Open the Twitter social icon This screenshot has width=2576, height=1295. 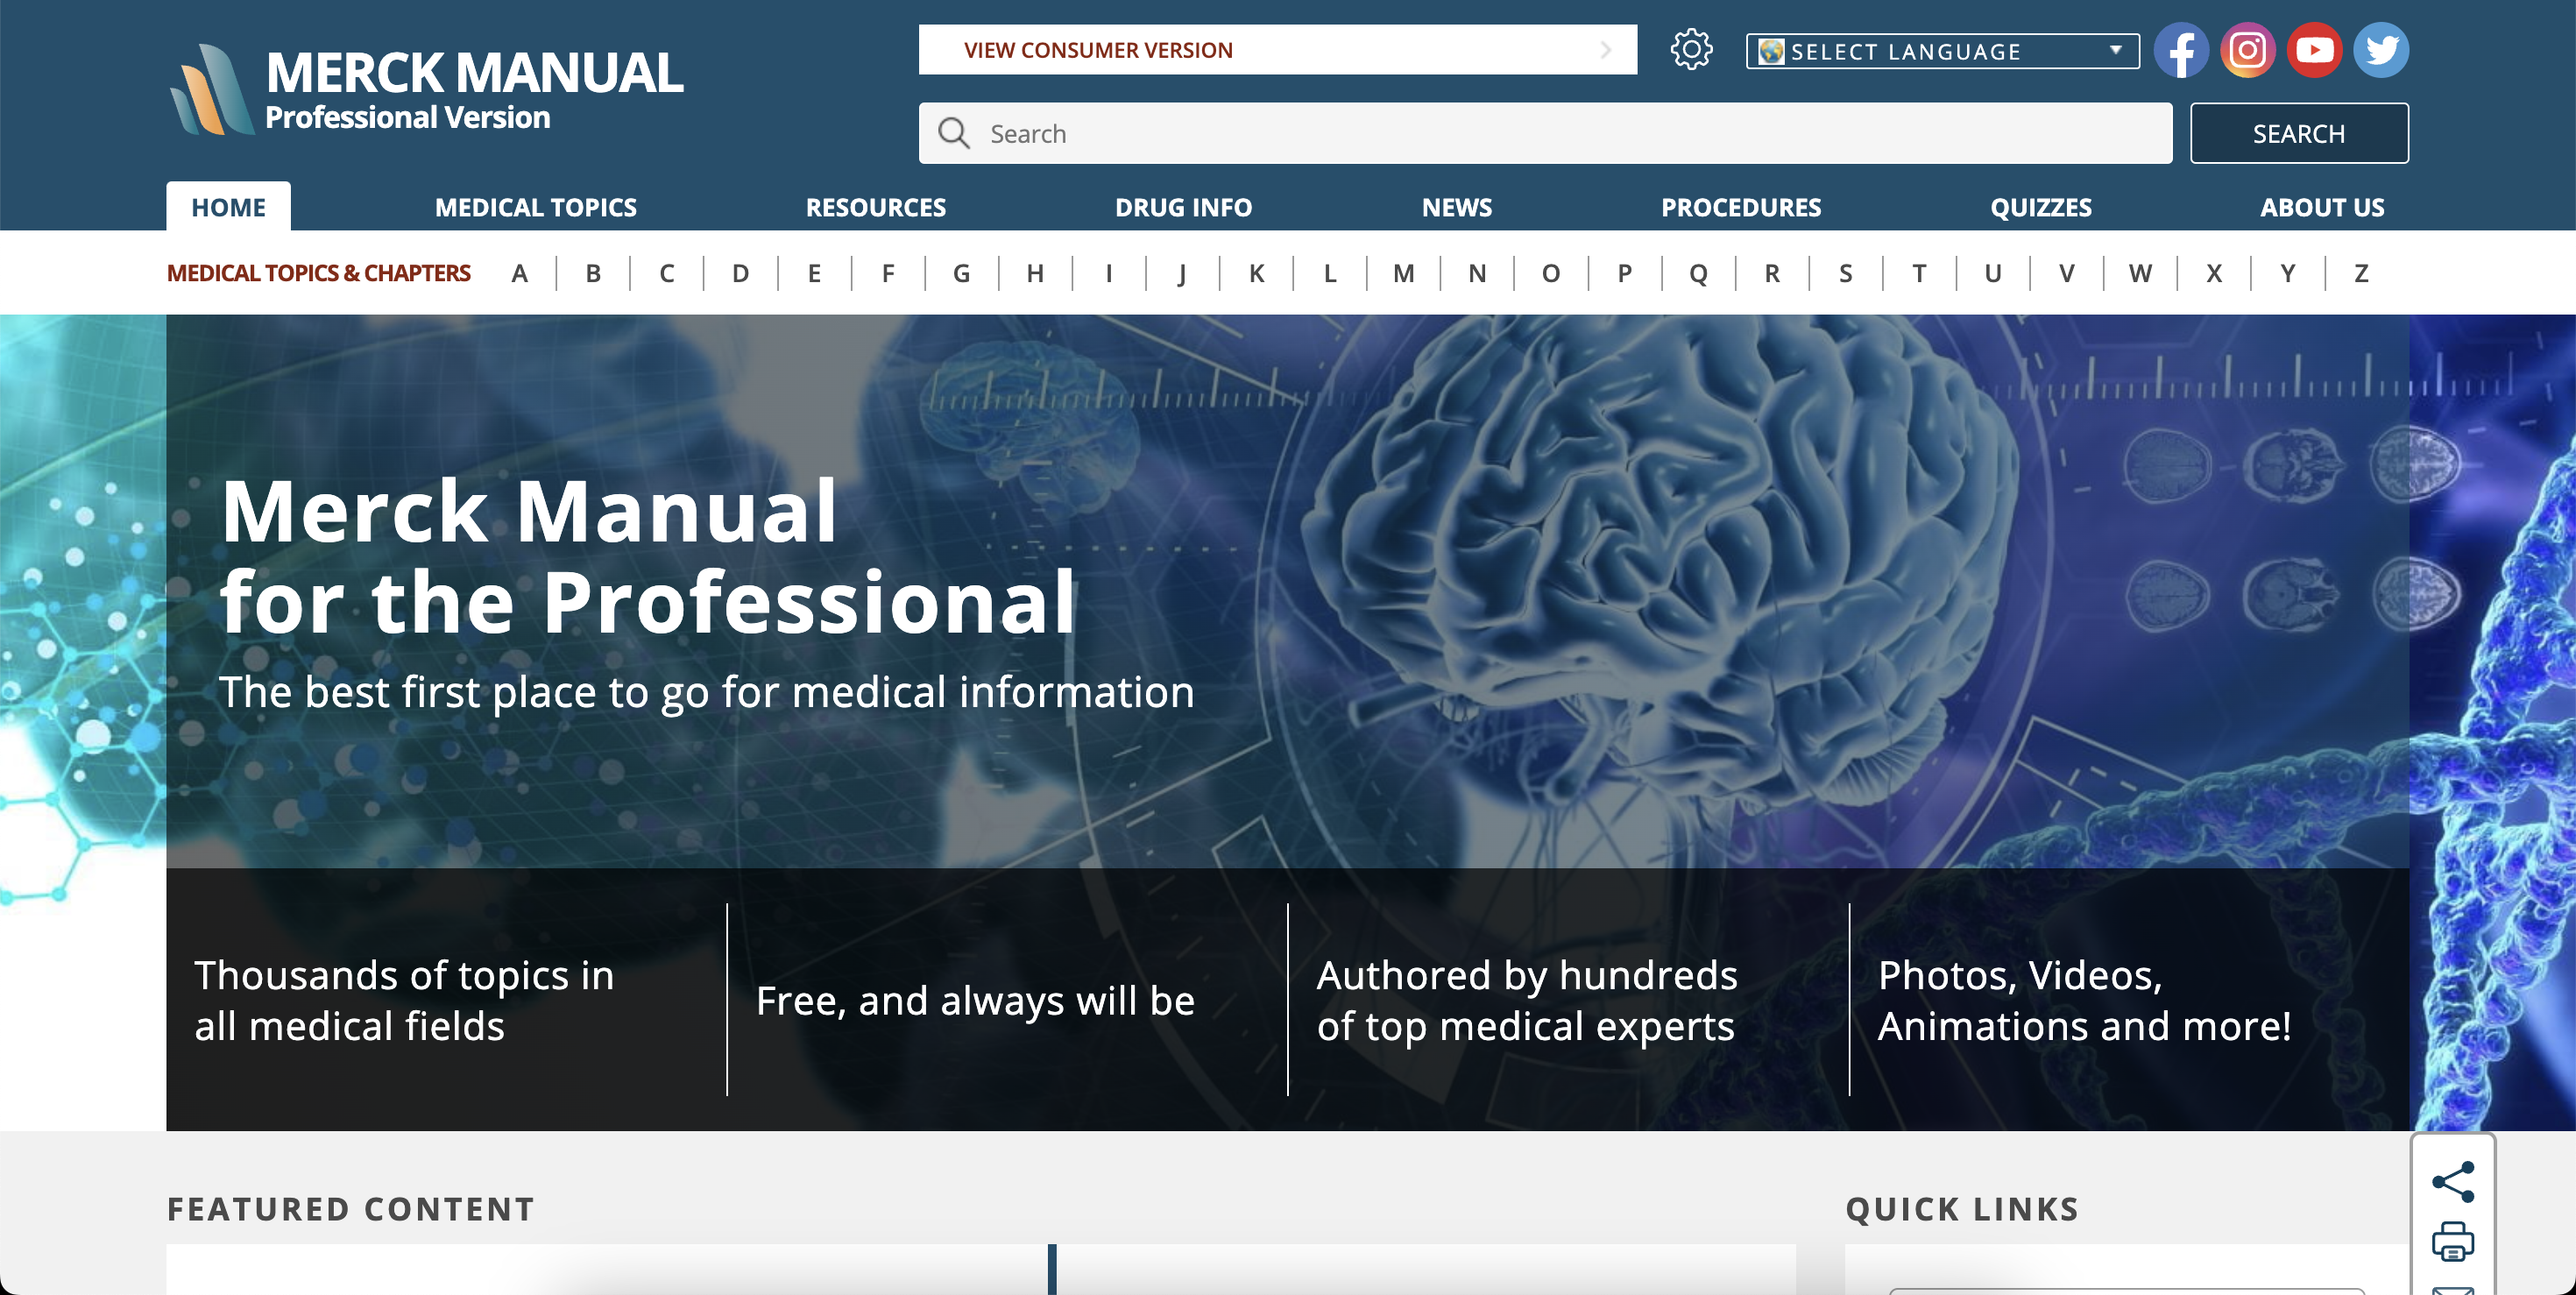point(2381,50)
